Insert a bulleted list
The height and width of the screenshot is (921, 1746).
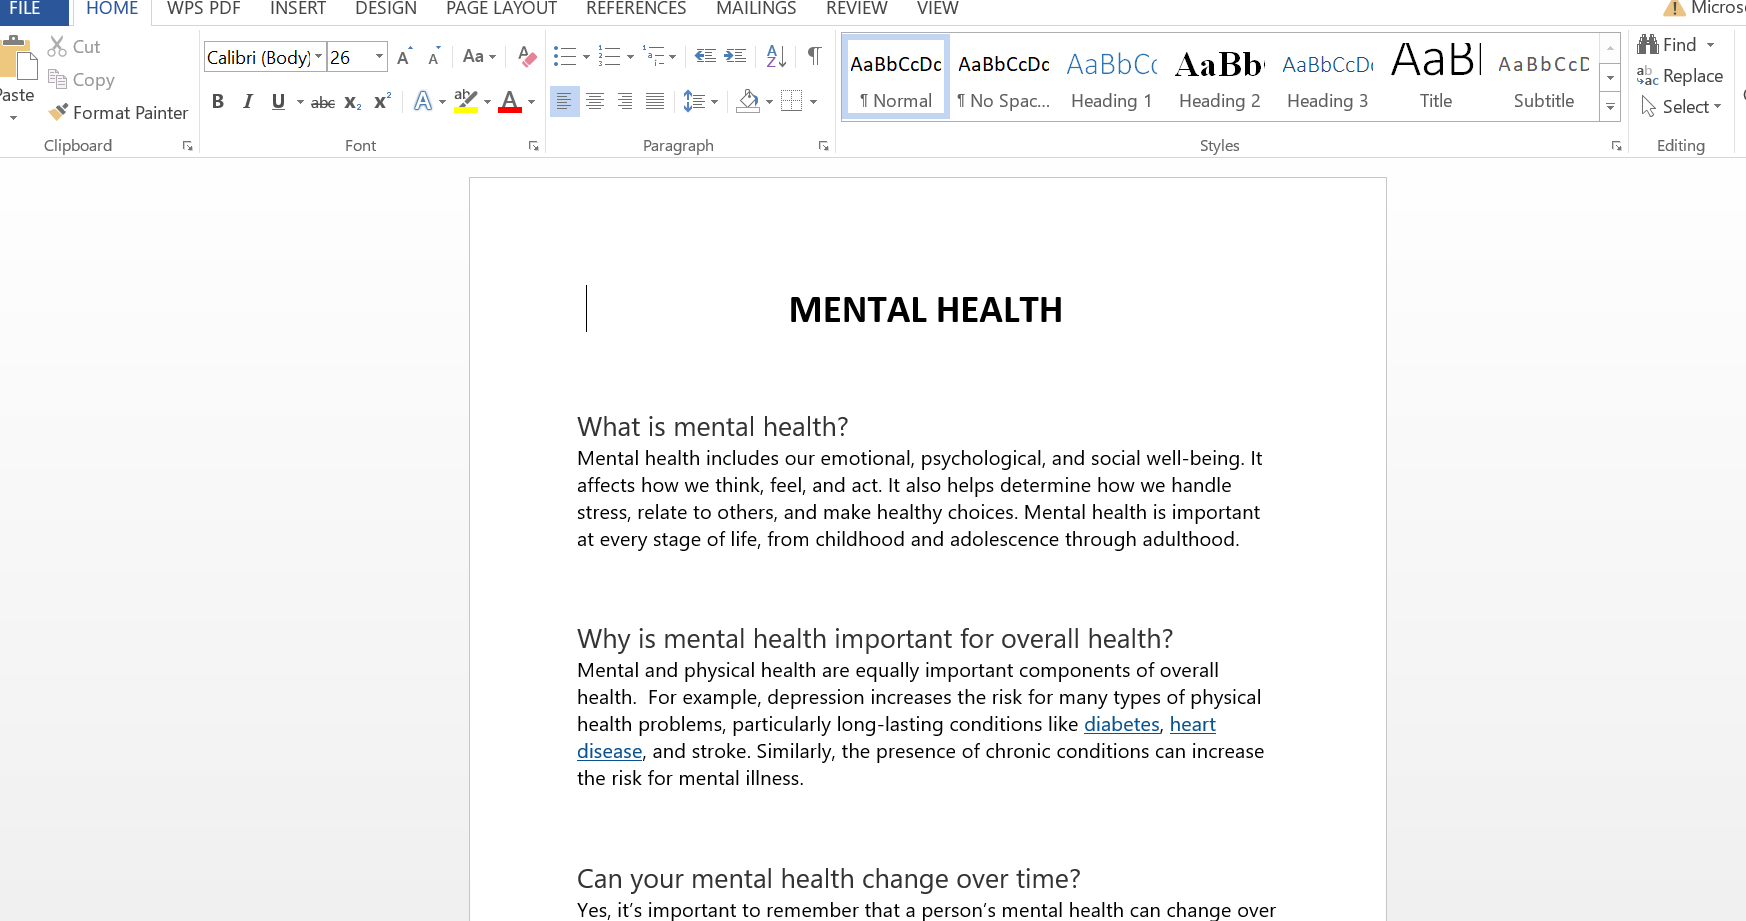point(565,57)
